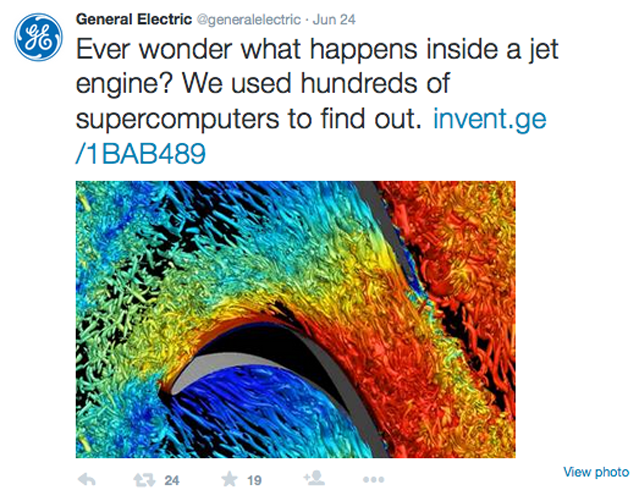Open the more options ellipsis menu

(x=373, y=480)
